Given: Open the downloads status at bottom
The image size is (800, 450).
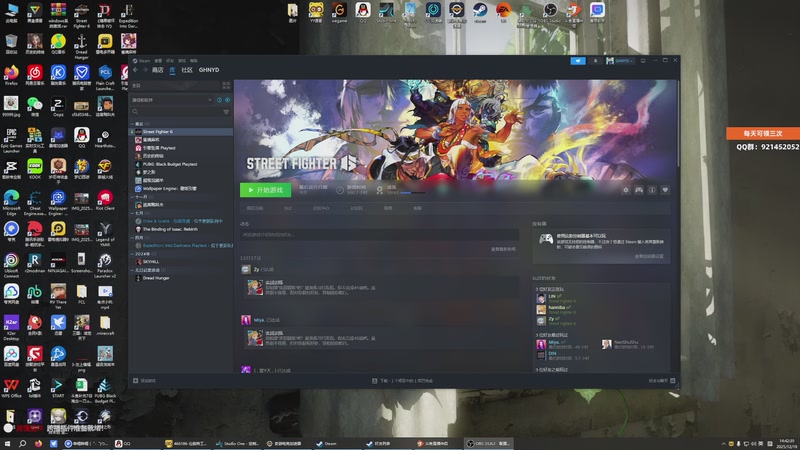Looking at the screenshot, I should [x=403, y=381].
